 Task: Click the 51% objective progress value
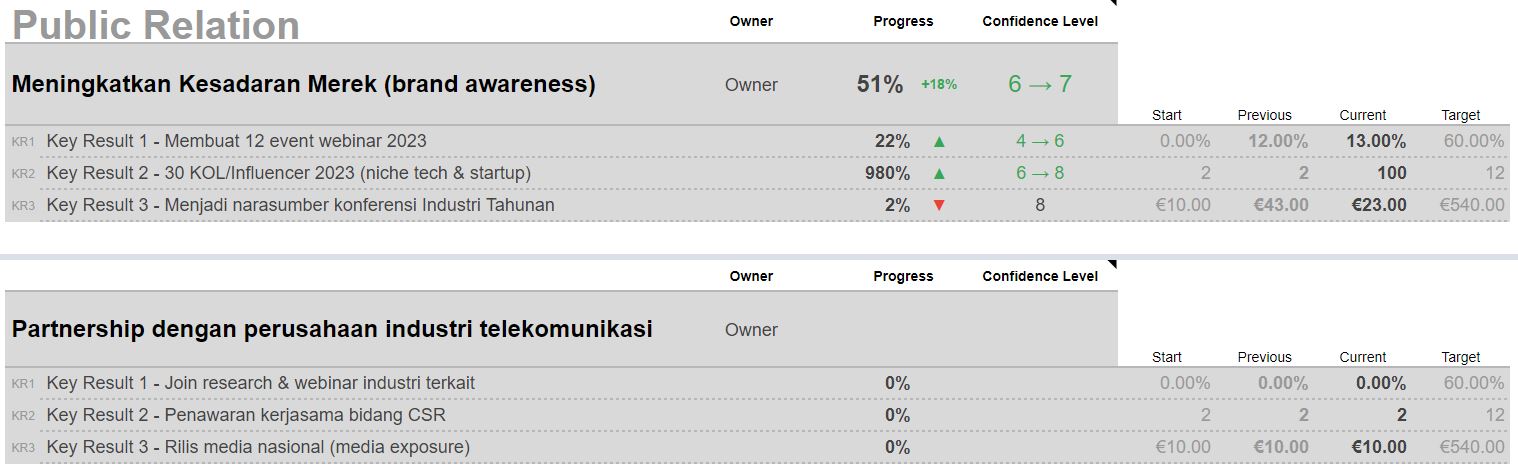tap(880, 85)
